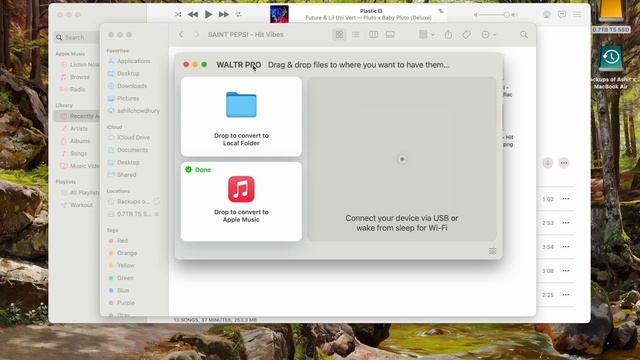
Task: Skip to previous track in Music
Action: (x=193, y=15)
